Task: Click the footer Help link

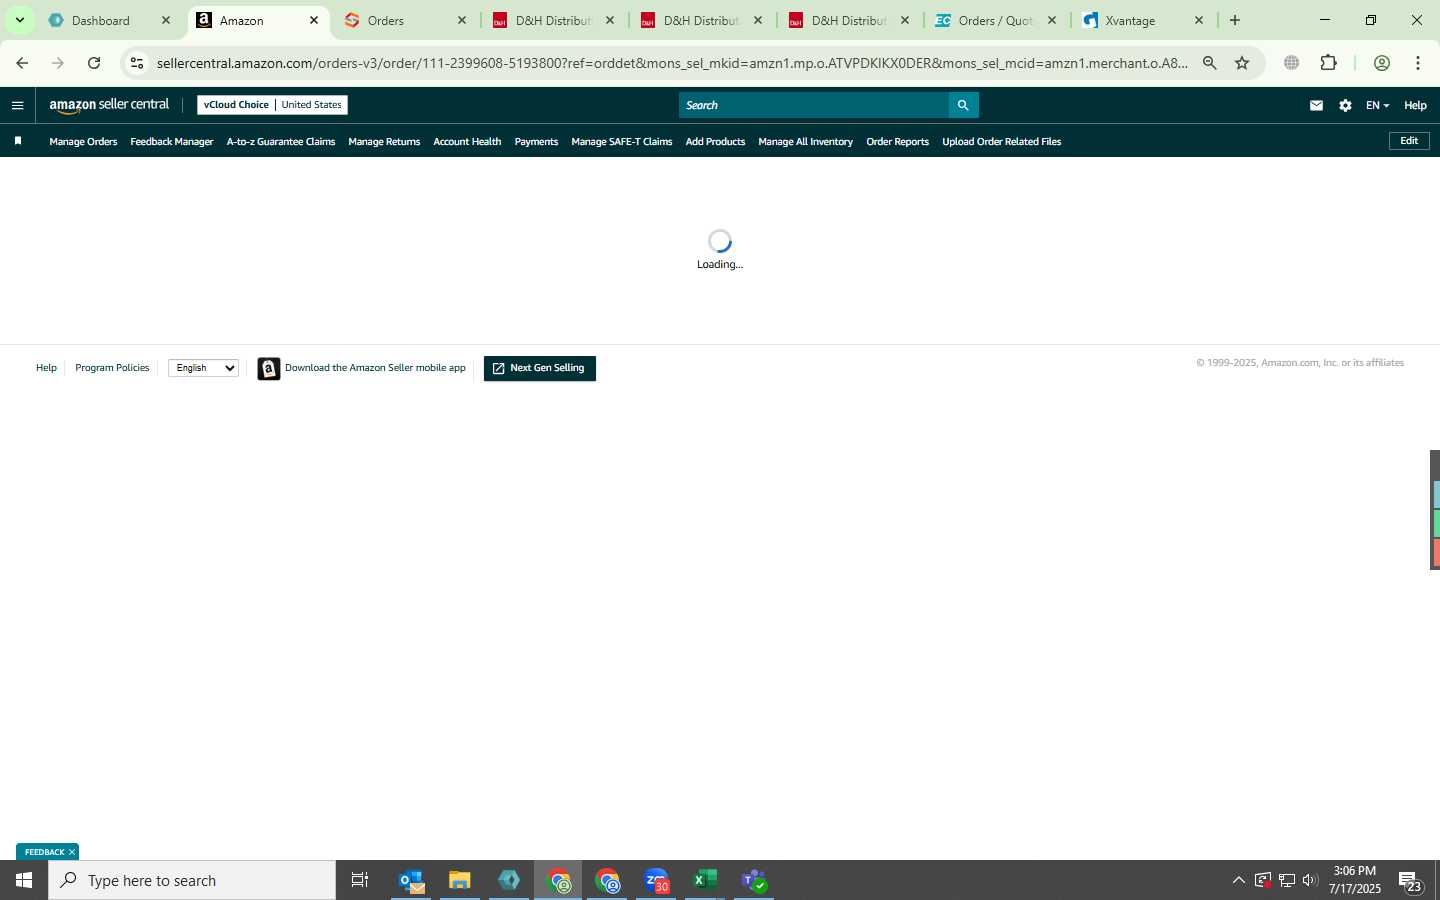Action: coord(46,368)
